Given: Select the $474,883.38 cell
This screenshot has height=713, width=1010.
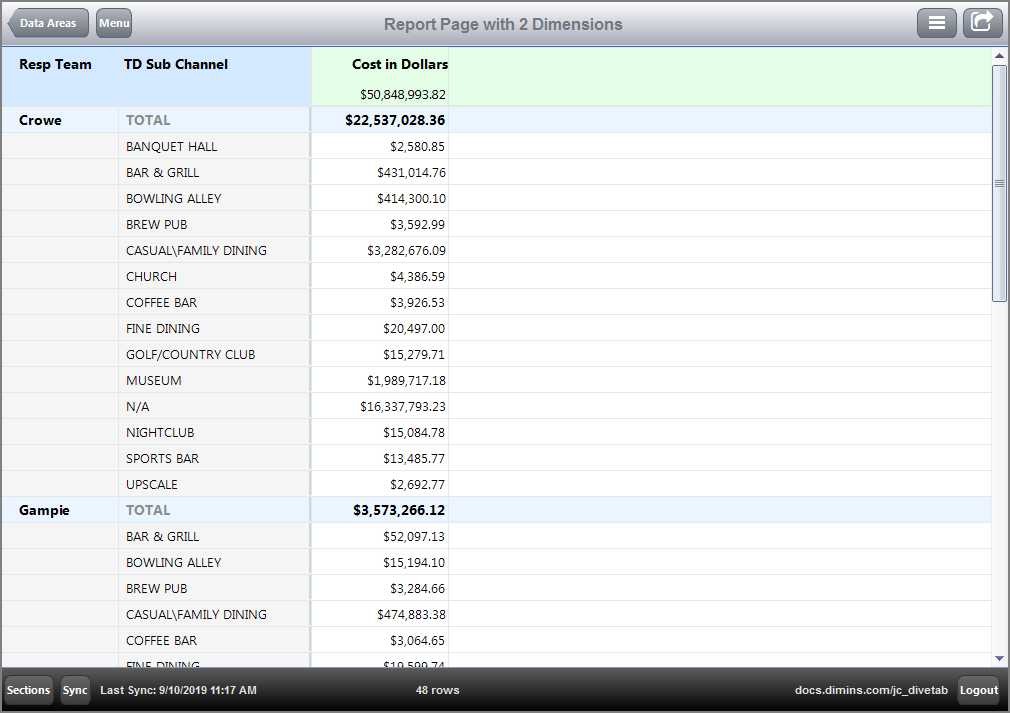Looking at the screenshot, I should pyautogui.click(x=411, y=614).
